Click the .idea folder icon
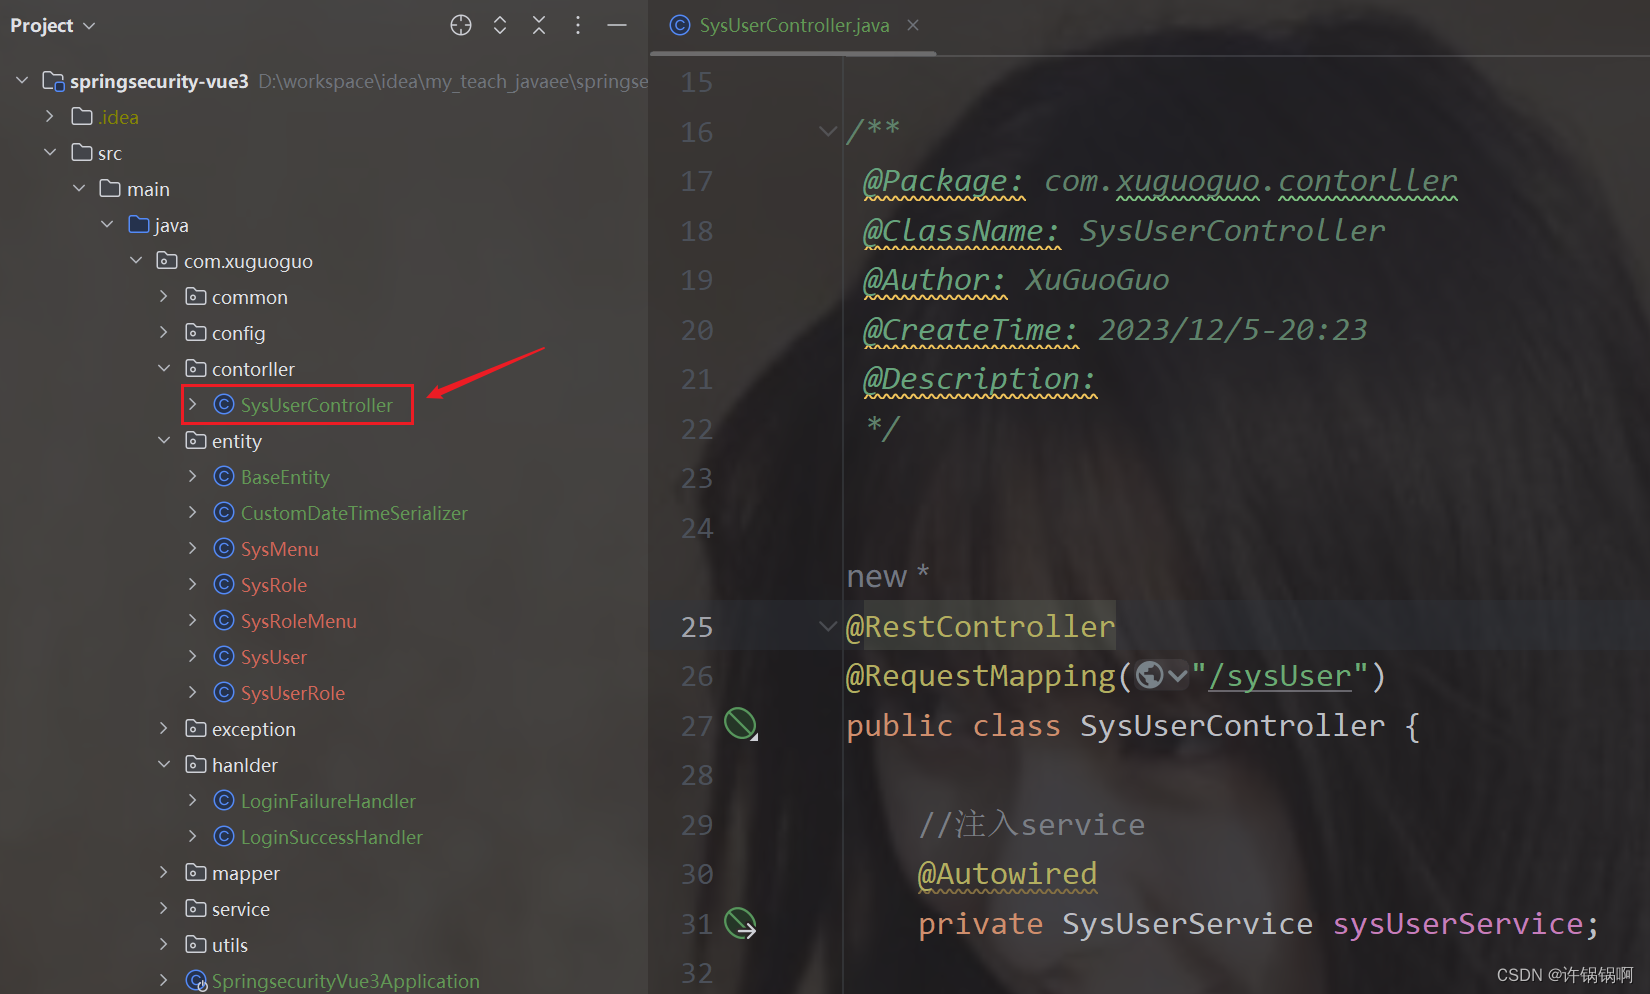1650x994 pixels. (x=82, y=116)
